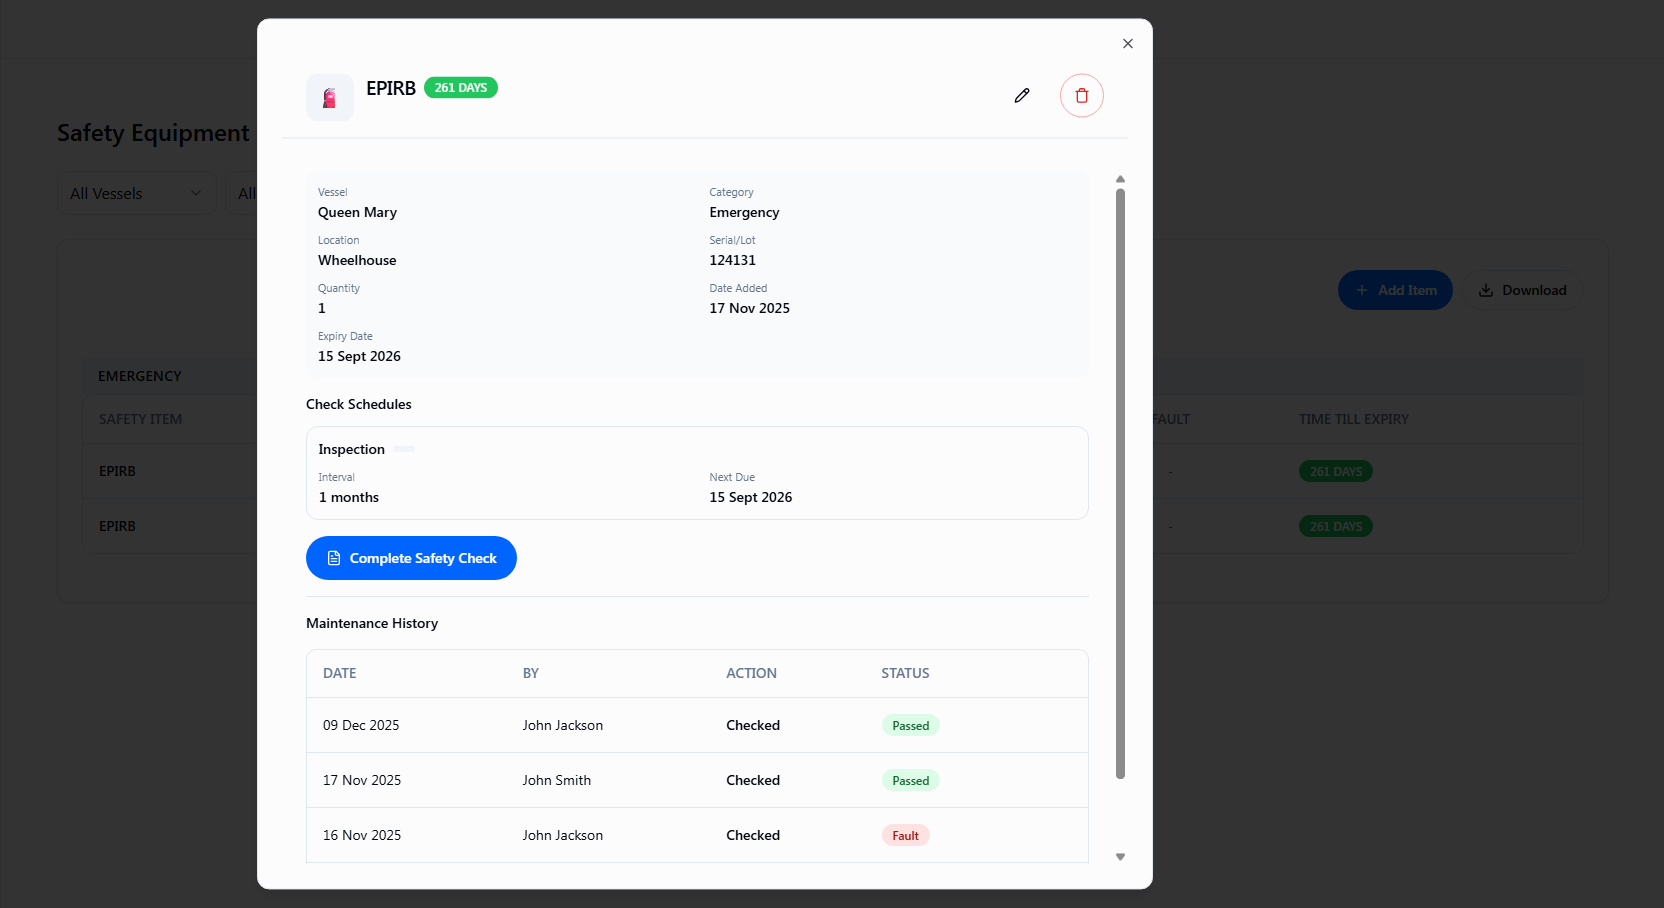The height and width of the screenshot is (908, 1664).
Task: Open the All Vessels dropdown
Action: [134, 194]
